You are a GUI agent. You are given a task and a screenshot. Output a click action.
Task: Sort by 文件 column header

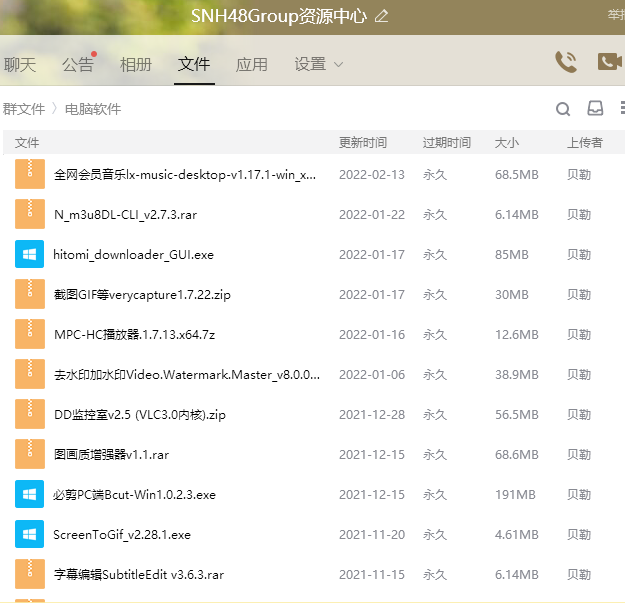click(27, 142)
